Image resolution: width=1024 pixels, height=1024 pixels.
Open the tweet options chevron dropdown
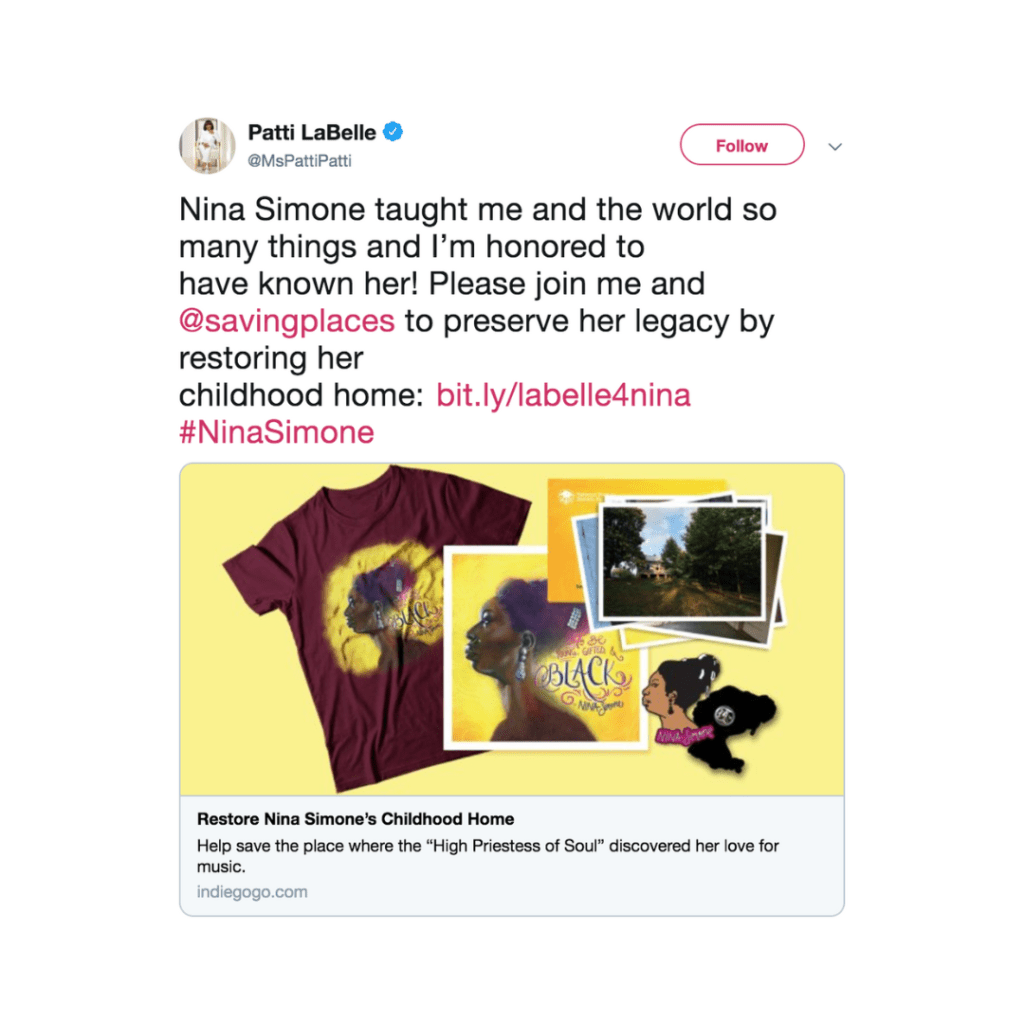(x=835, y=146)
